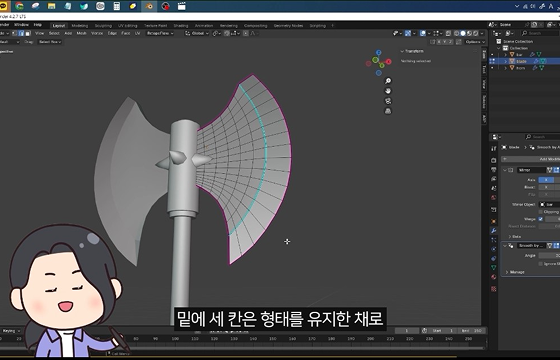Open the Global orientation dropdown
The width and height of the screenshot is (560, 360).
pyautogui.click(x=196, y=33)
